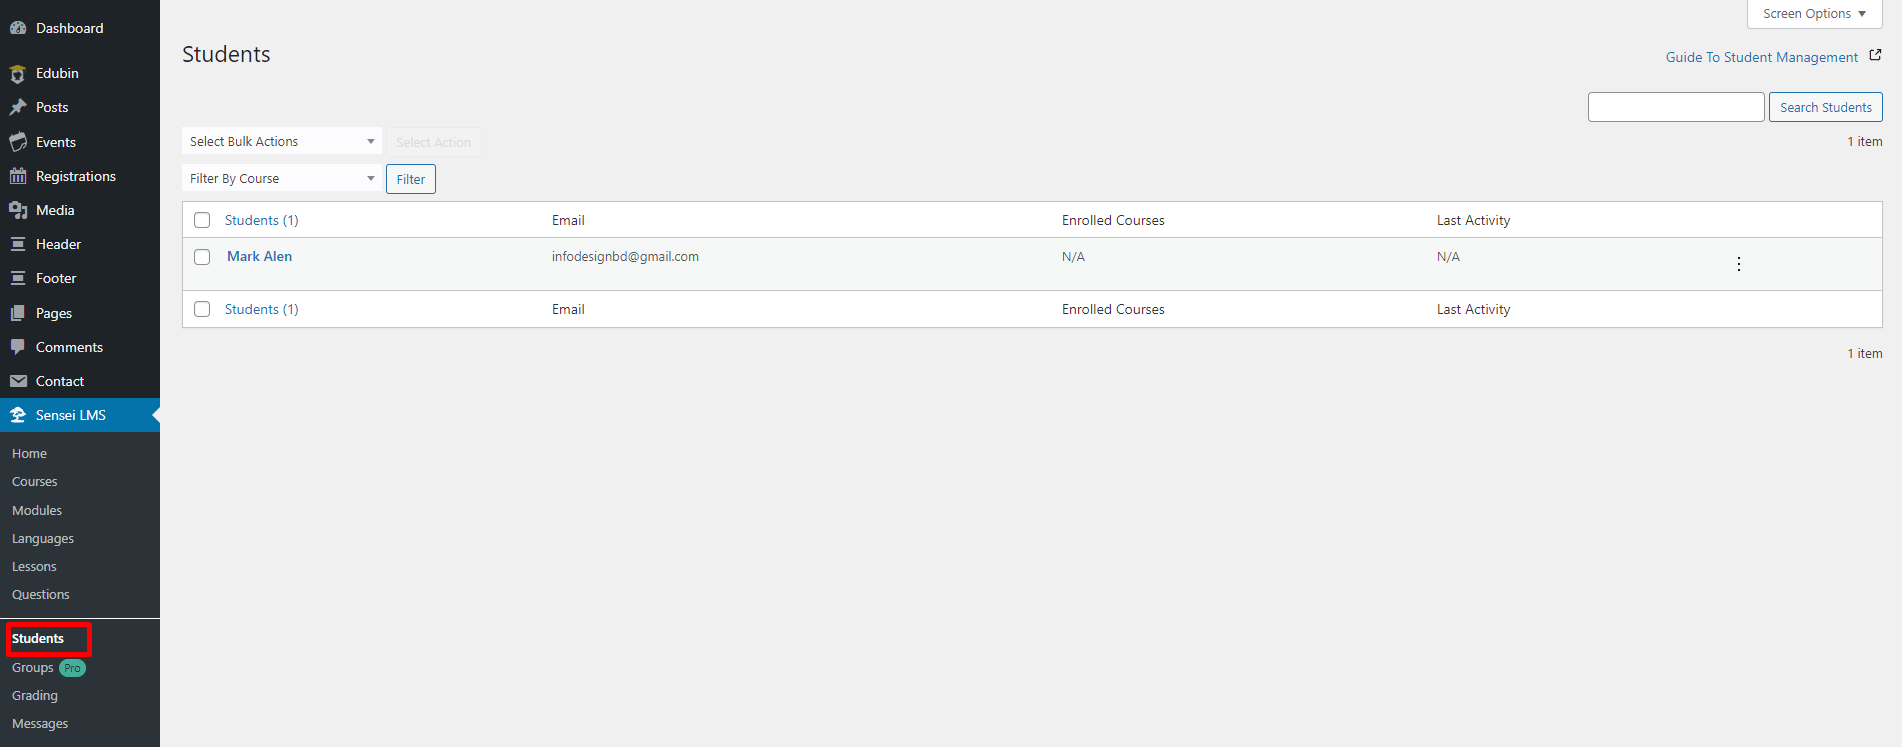
Task: Open Guide To Student Management link
Action: 1761,57
